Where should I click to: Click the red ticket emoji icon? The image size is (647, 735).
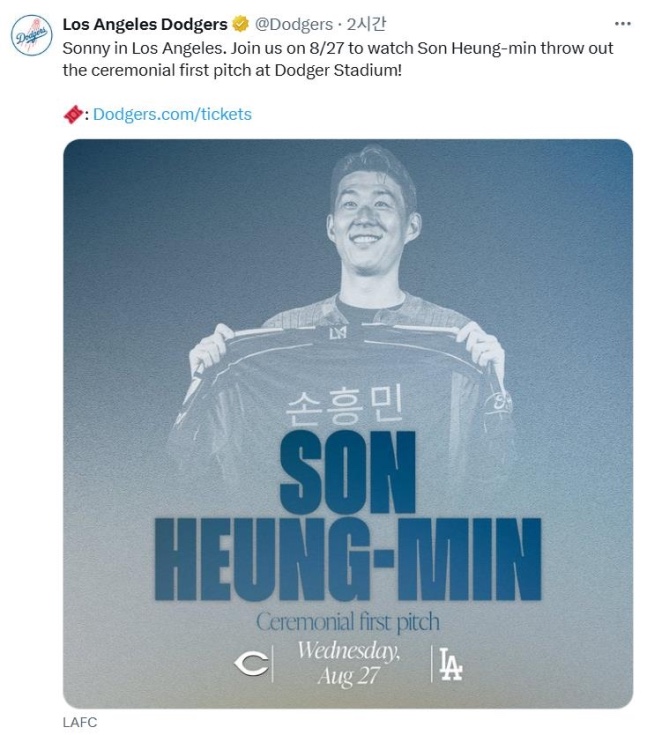tap(73, 114)
